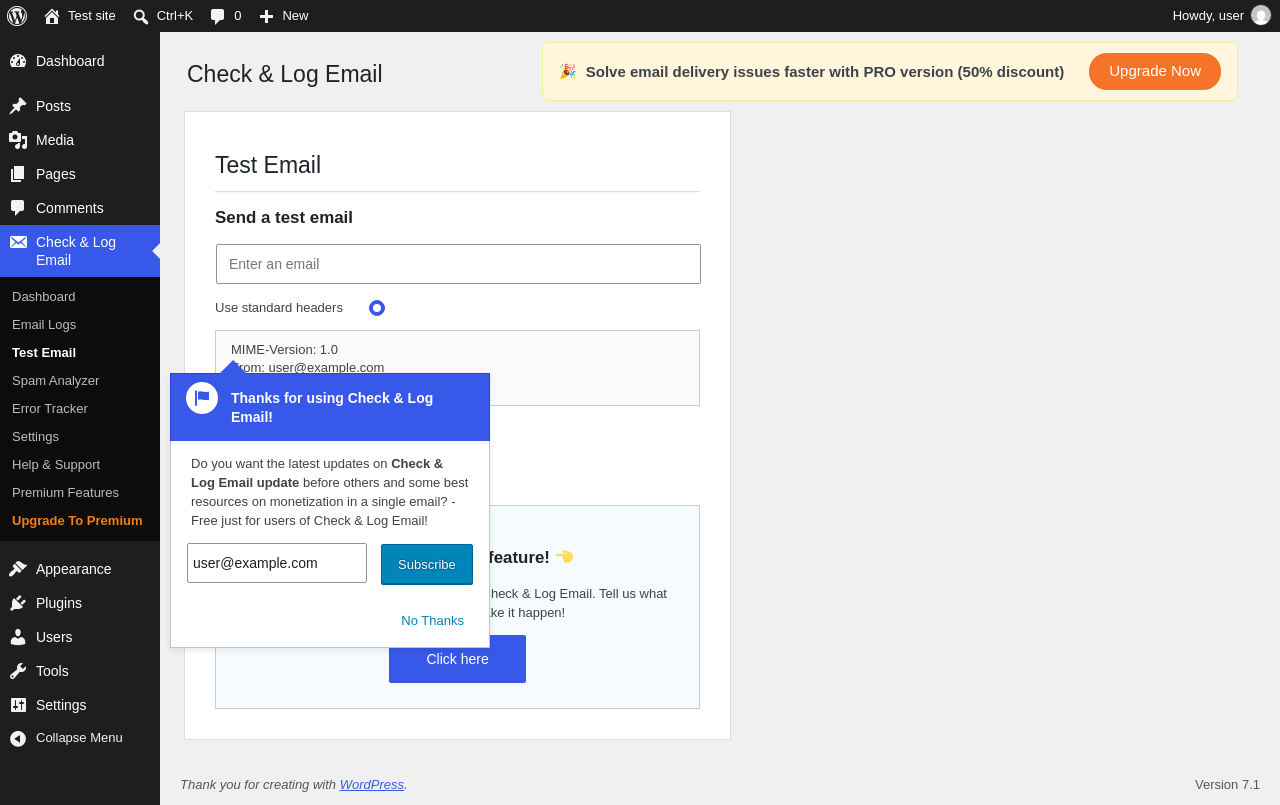Viewport: 1280px width, 805px height.
Task: Open the WordPress logo menu
Action: click(17, 16)
